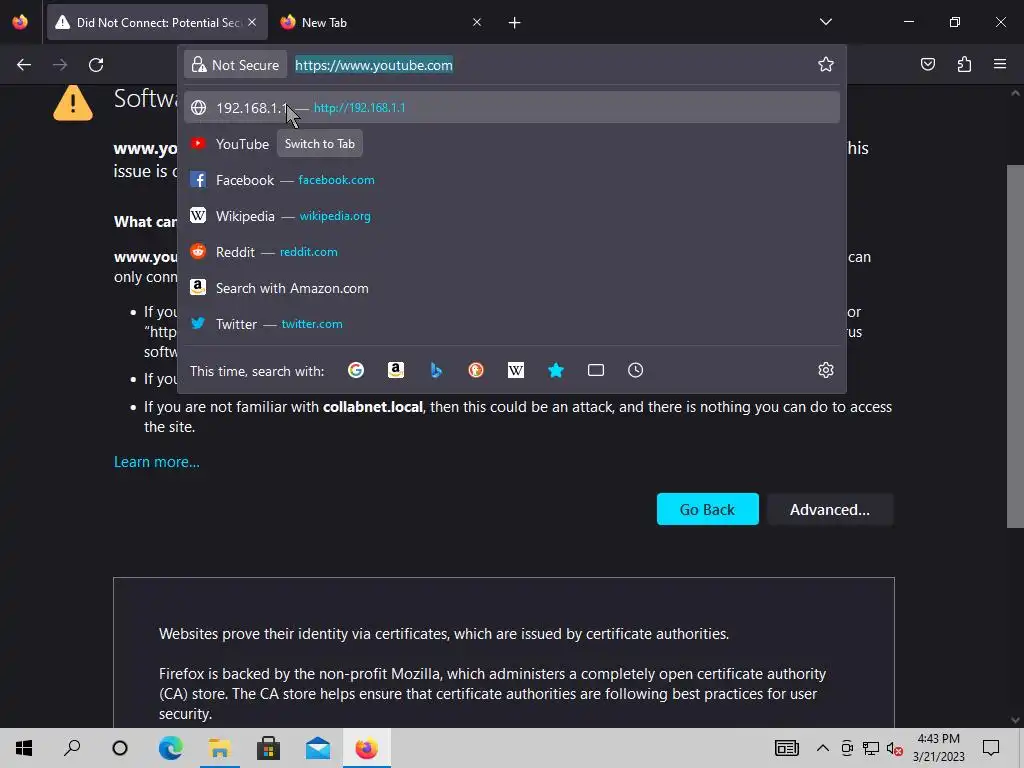Click the forward navigation arrow
Image resolution: width=1024 pixels, height=768 pixels.
(x=60, y=65)
